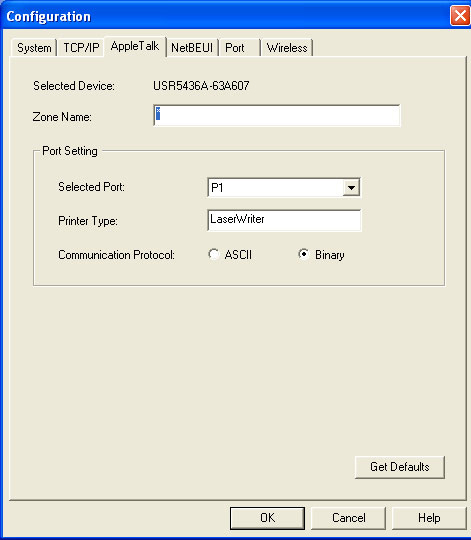Click the Configuration title bar
Image resolution: width=471 pixels, height=540 pixels.
(x=224, y=16)
